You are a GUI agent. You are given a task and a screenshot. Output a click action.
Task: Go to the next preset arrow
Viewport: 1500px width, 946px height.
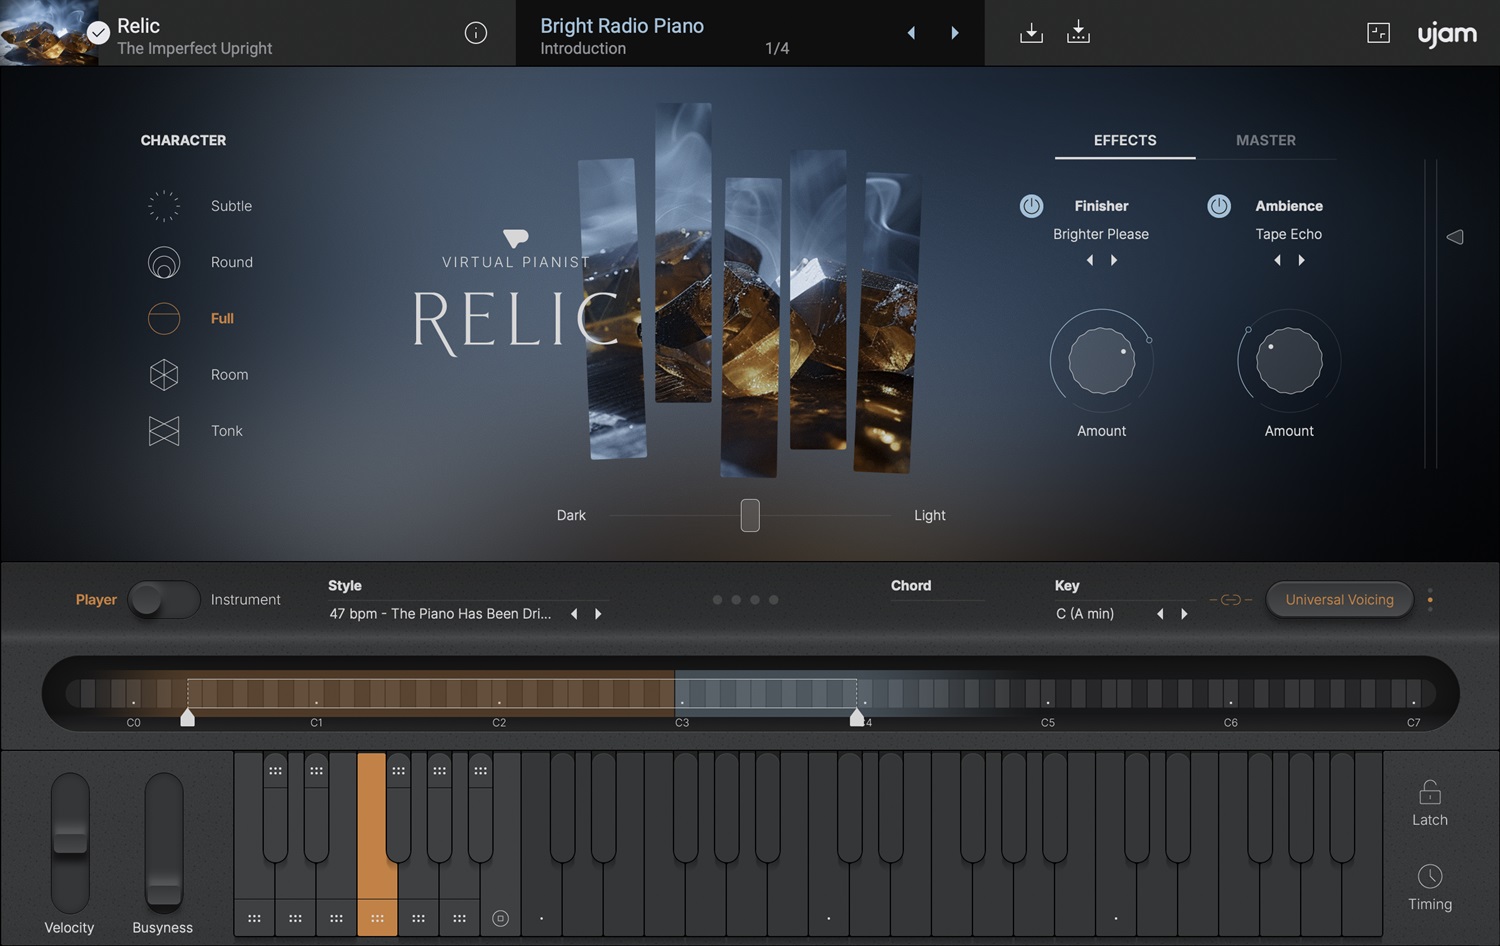pyautogui.click(x=955, y=33)
